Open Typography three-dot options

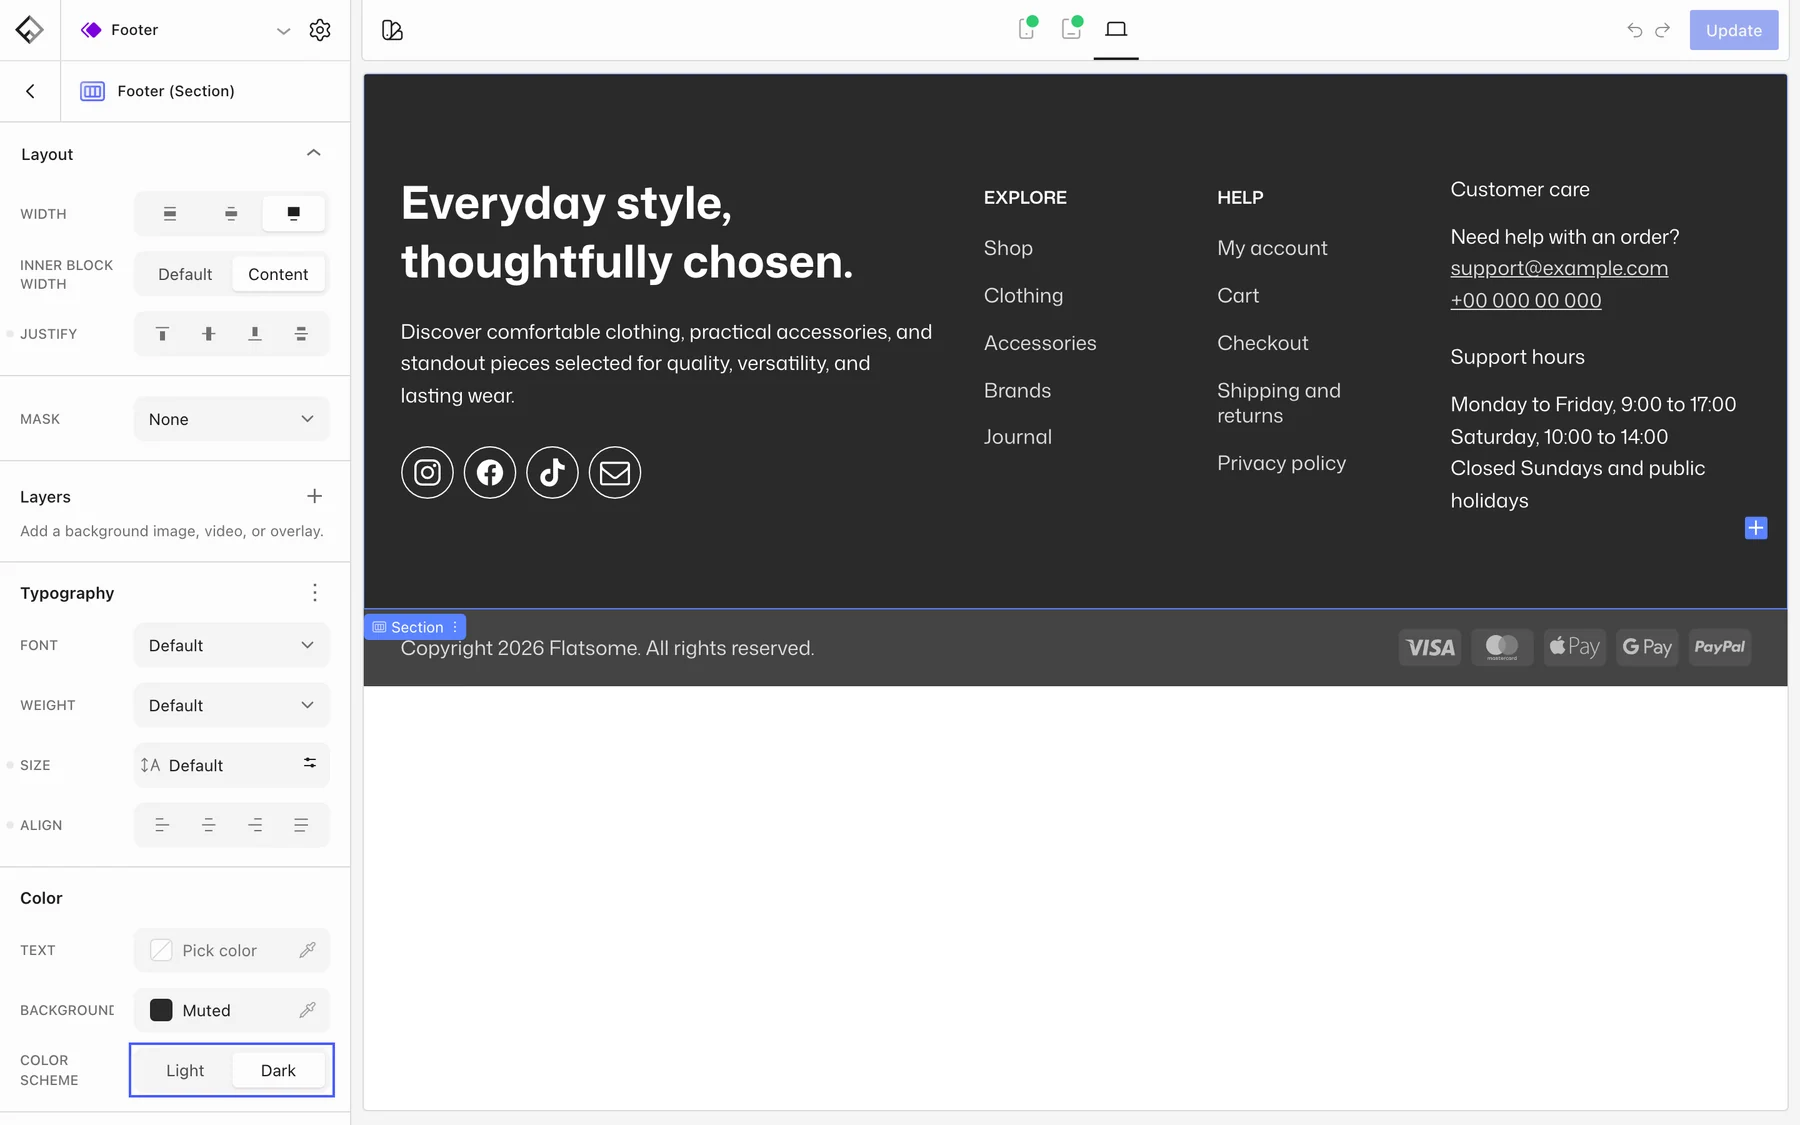pos(314,593)
